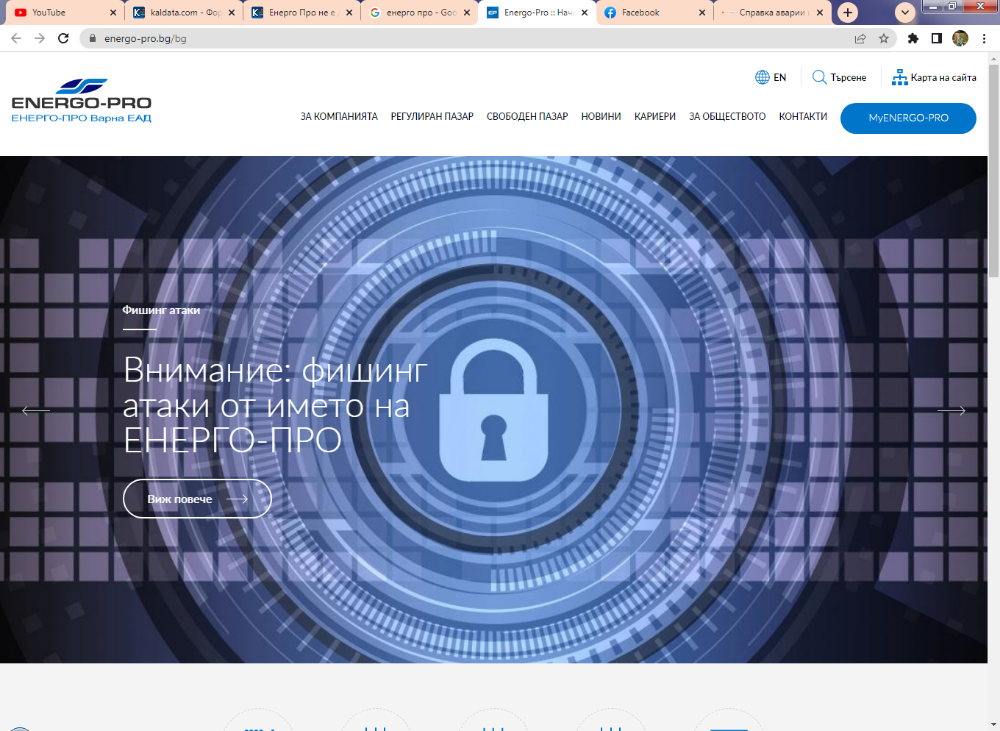Click the phishing warning headline
The height and width of the screenshot is (731, 1000).
pyautogui.click(x=275, y=404)
